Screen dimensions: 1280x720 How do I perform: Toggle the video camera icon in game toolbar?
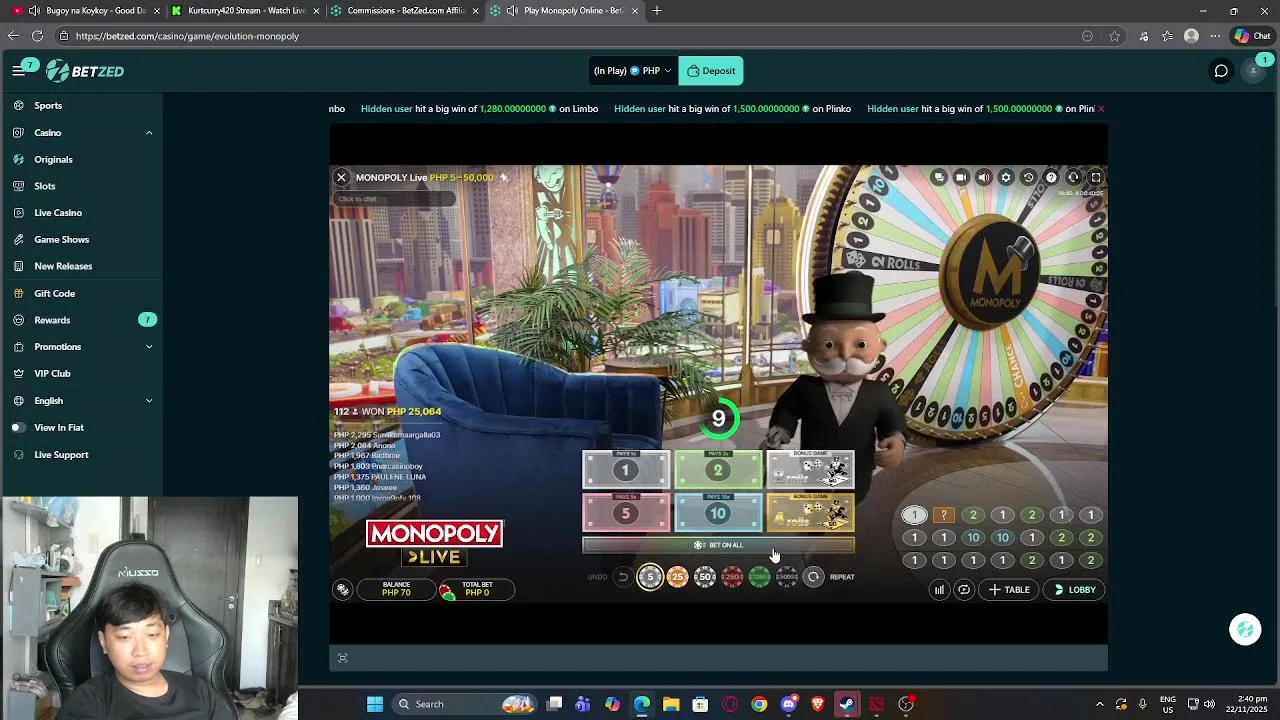pyautogui.click(x=961, y=177)
